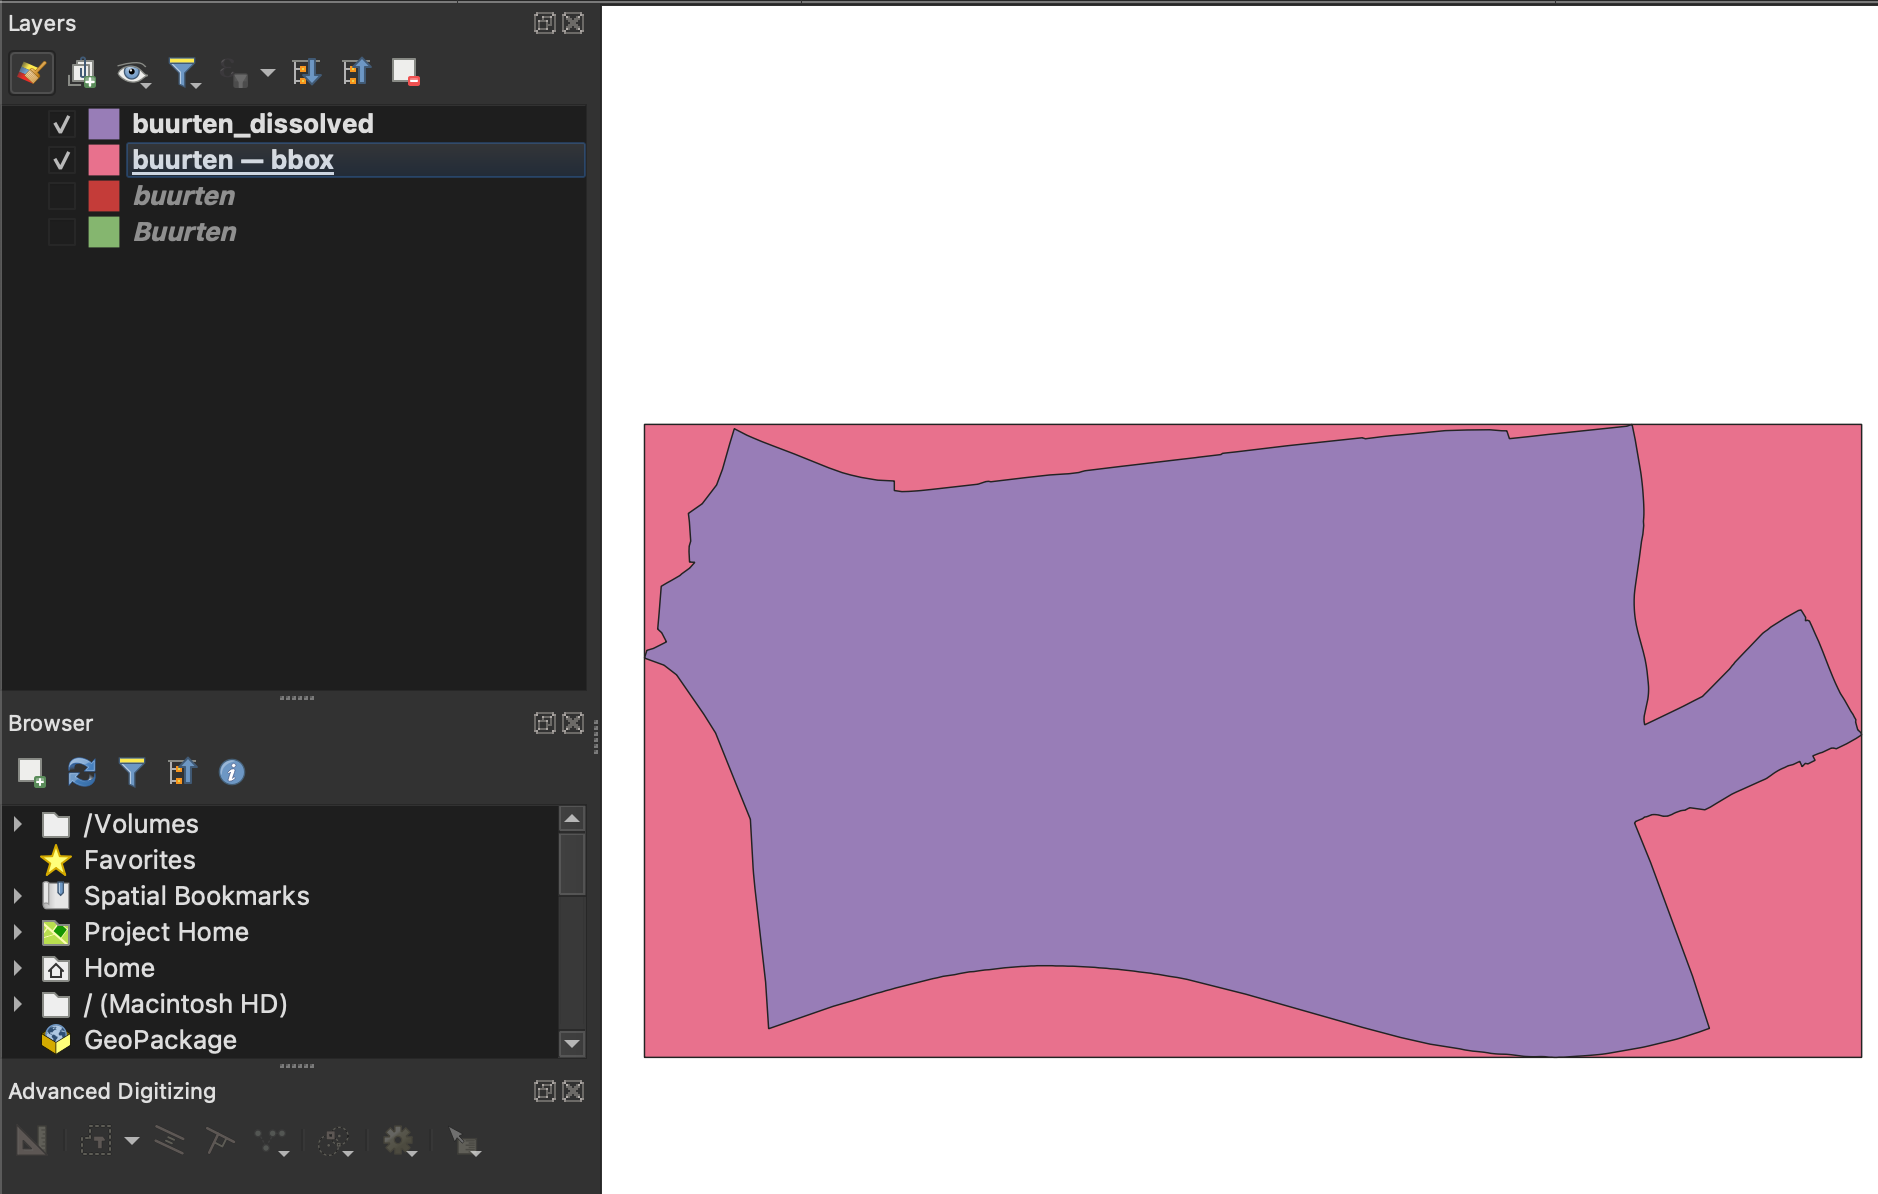The width and height of the screenshot is (1878, 1194).
Task: Expand the Spatial Bookmarks tree node
Action: click(17, 896)
